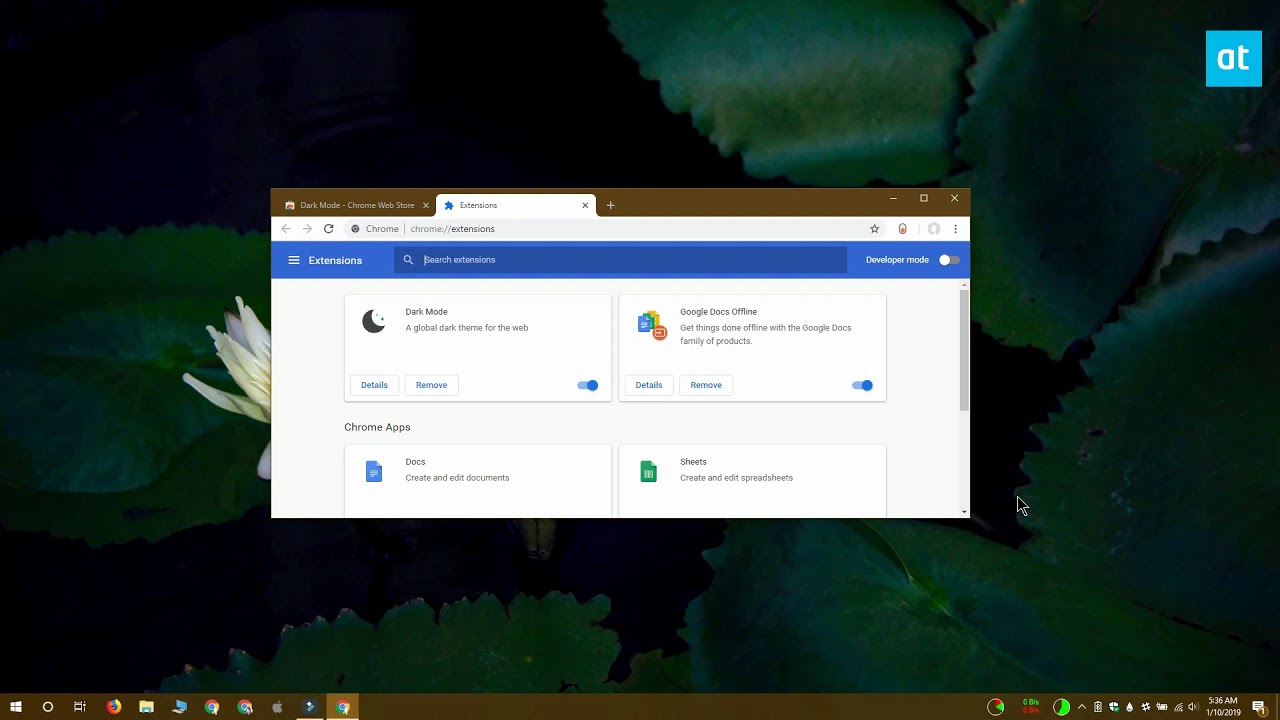Open Cortana search circle on the taskbar

[47, 707]
